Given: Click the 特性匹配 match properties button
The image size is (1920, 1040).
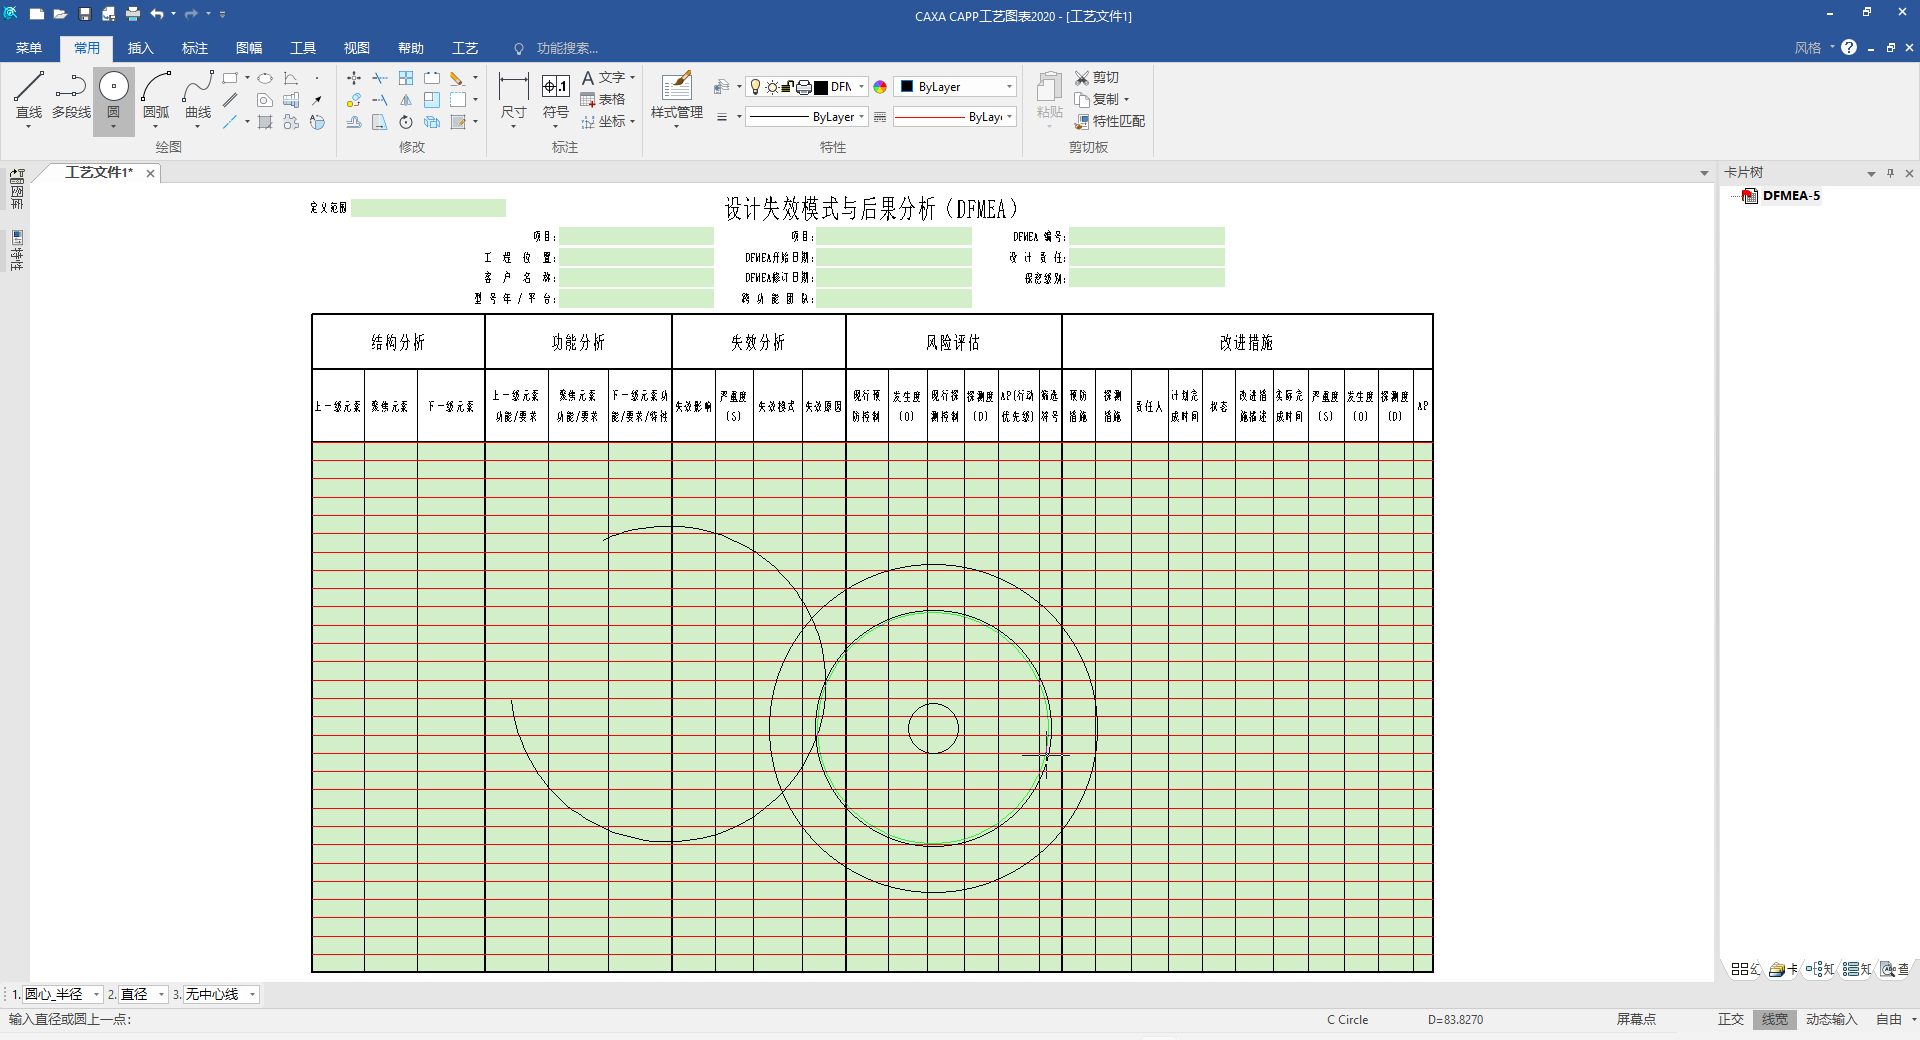Looking at the screenshot, I should [1110, 122].
